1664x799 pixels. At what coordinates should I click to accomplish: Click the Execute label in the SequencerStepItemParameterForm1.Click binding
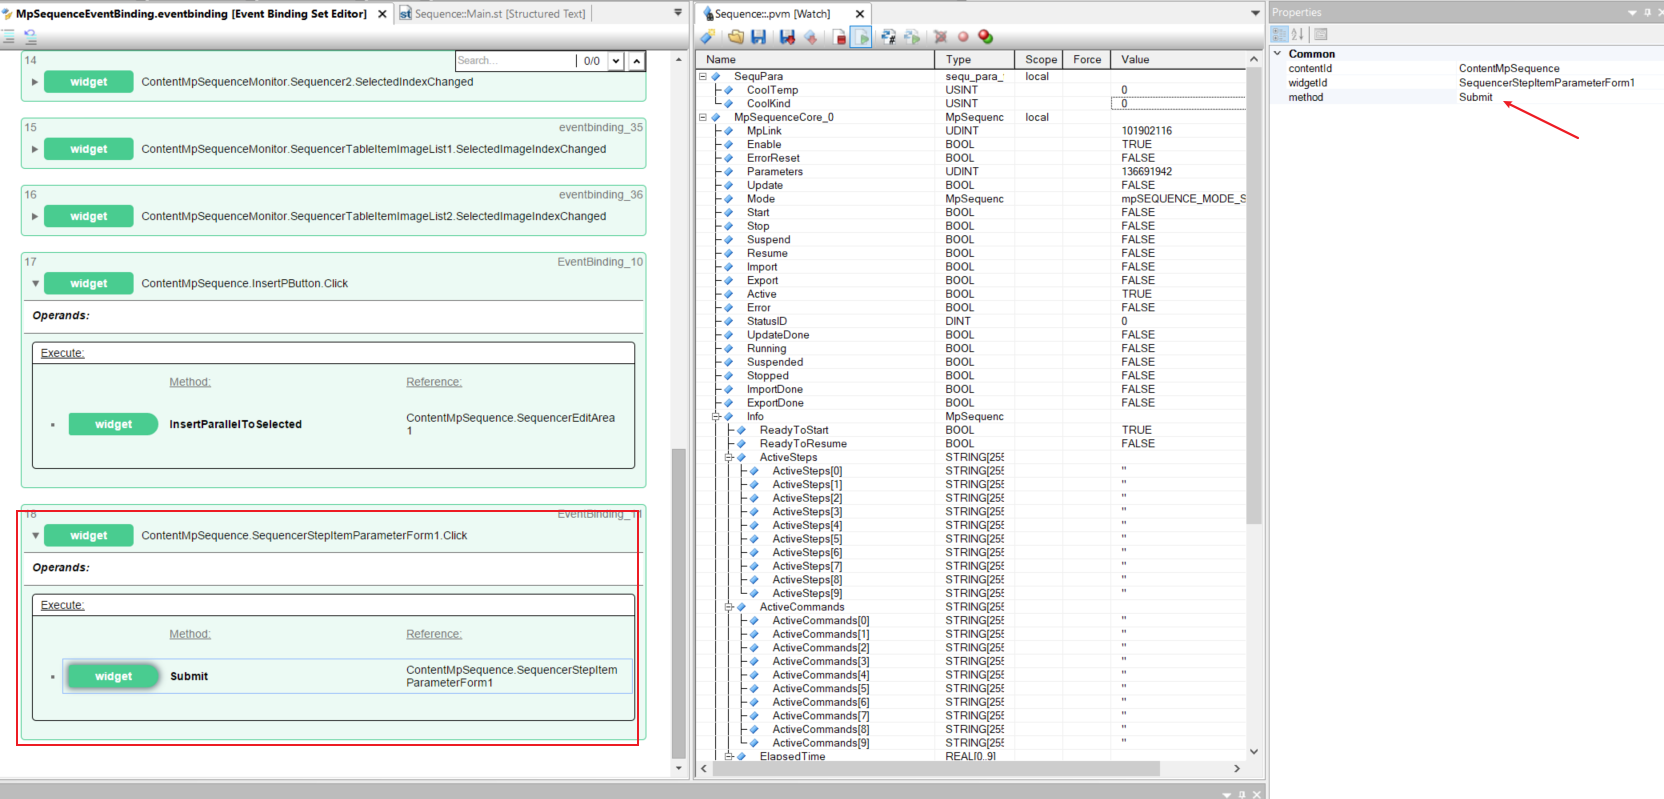[62, 605]
